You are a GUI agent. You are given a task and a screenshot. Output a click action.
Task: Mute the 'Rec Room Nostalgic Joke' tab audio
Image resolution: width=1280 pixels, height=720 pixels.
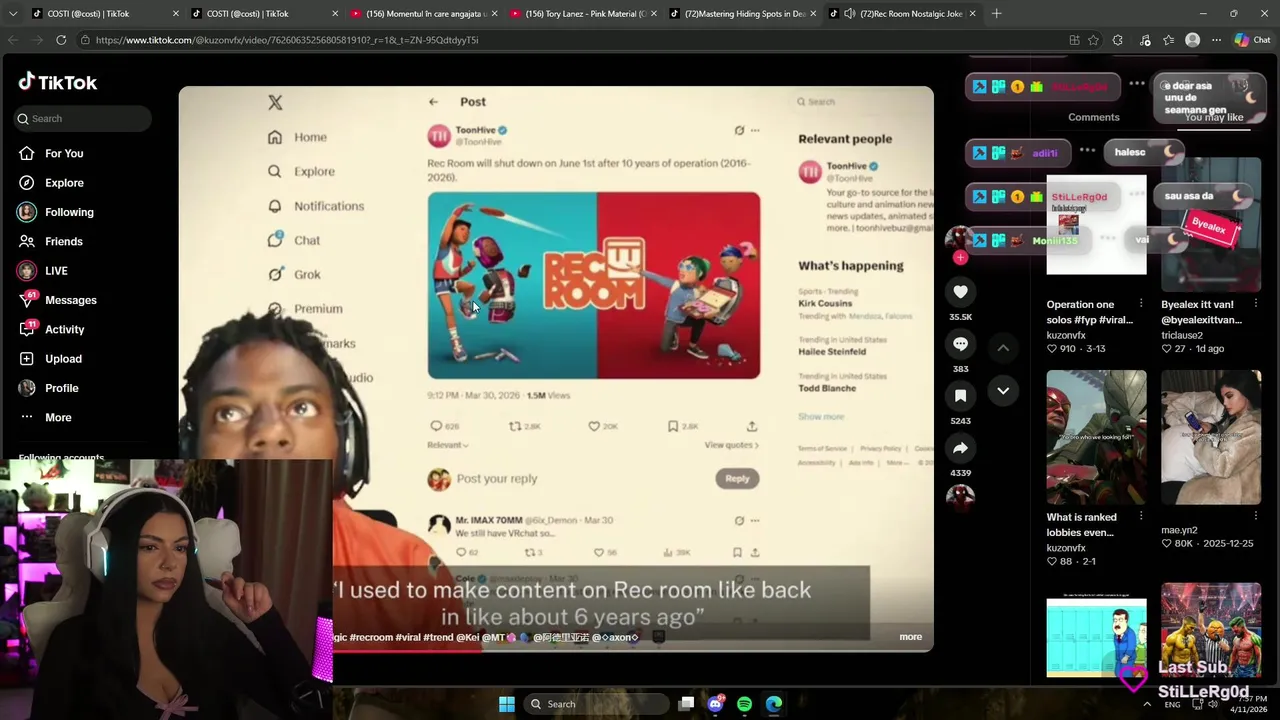(849, 14)
